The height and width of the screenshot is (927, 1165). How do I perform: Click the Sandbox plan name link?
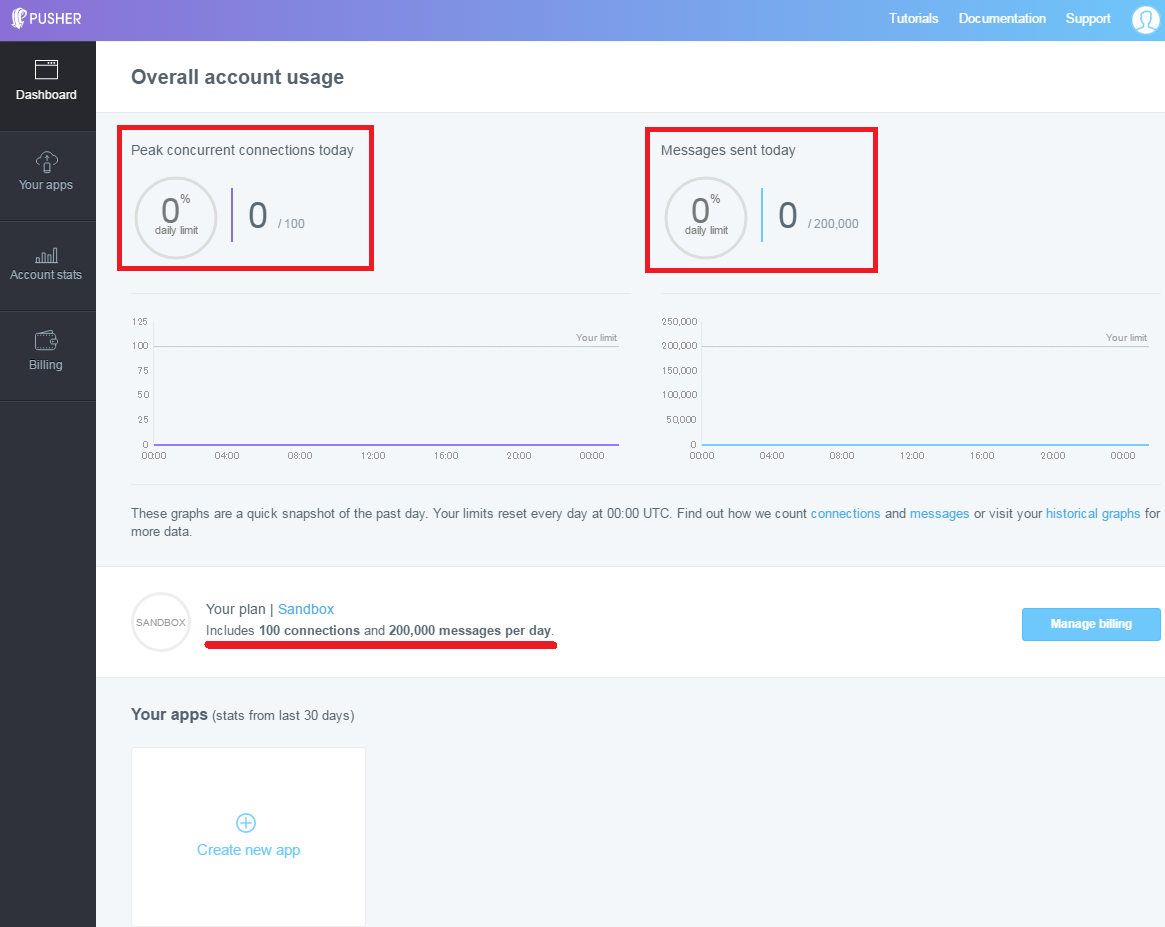point(306,609)
